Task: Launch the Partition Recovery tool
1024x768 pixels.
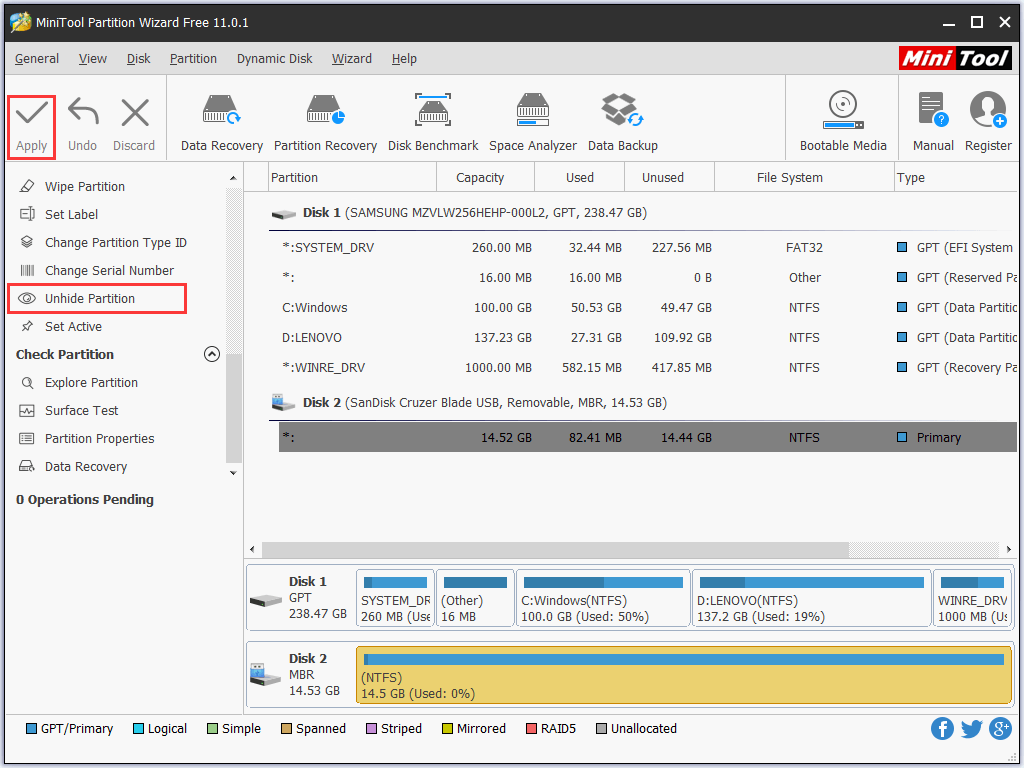Action: 325,123
